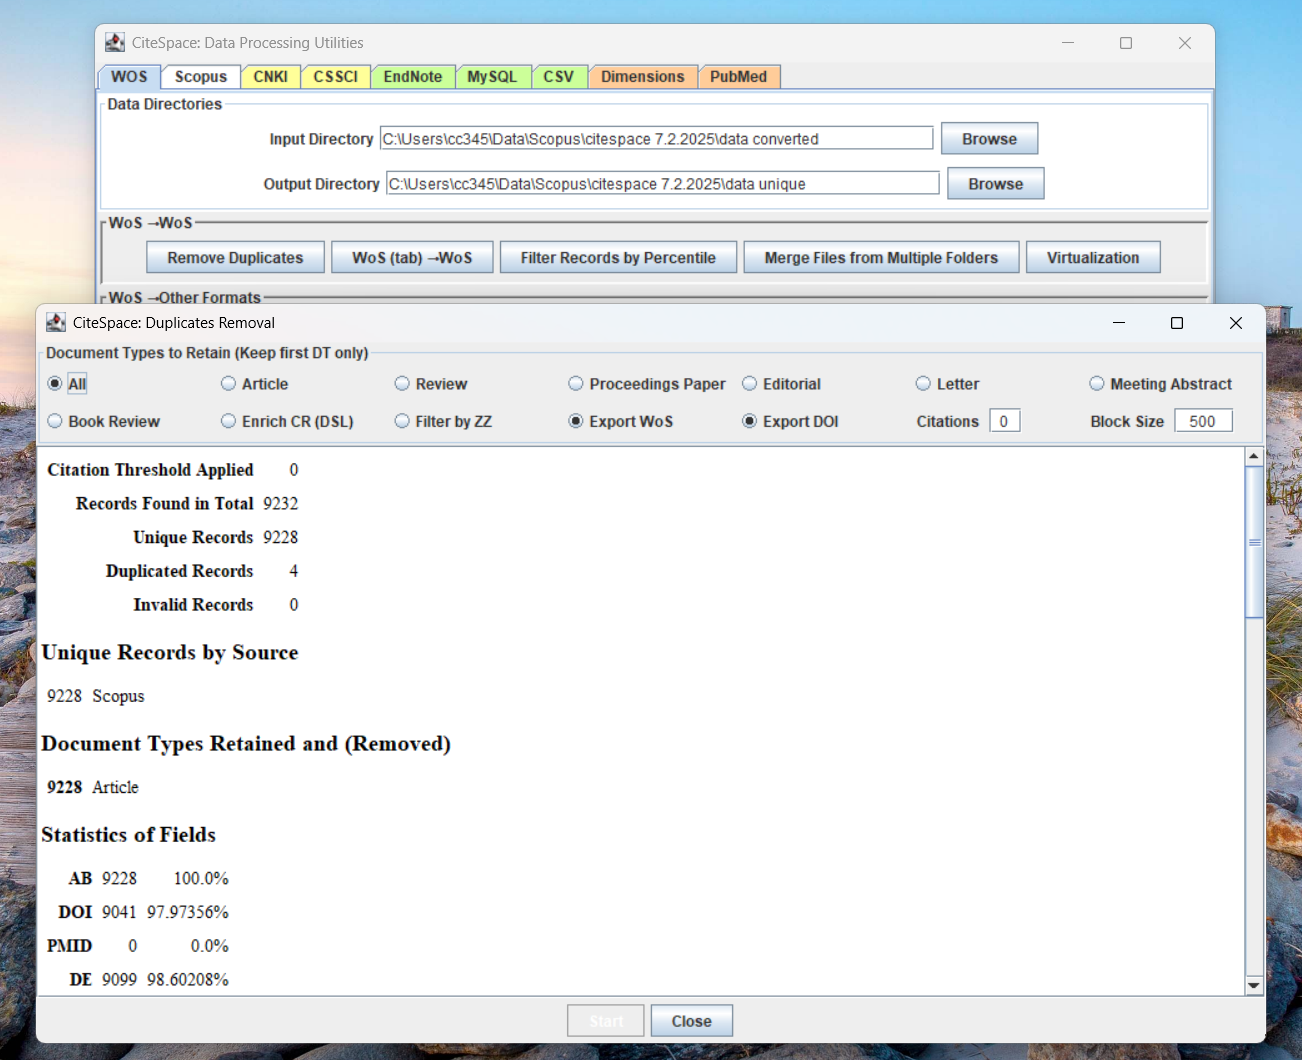
Task: Open the Dimensions tab
Action: 642,77
